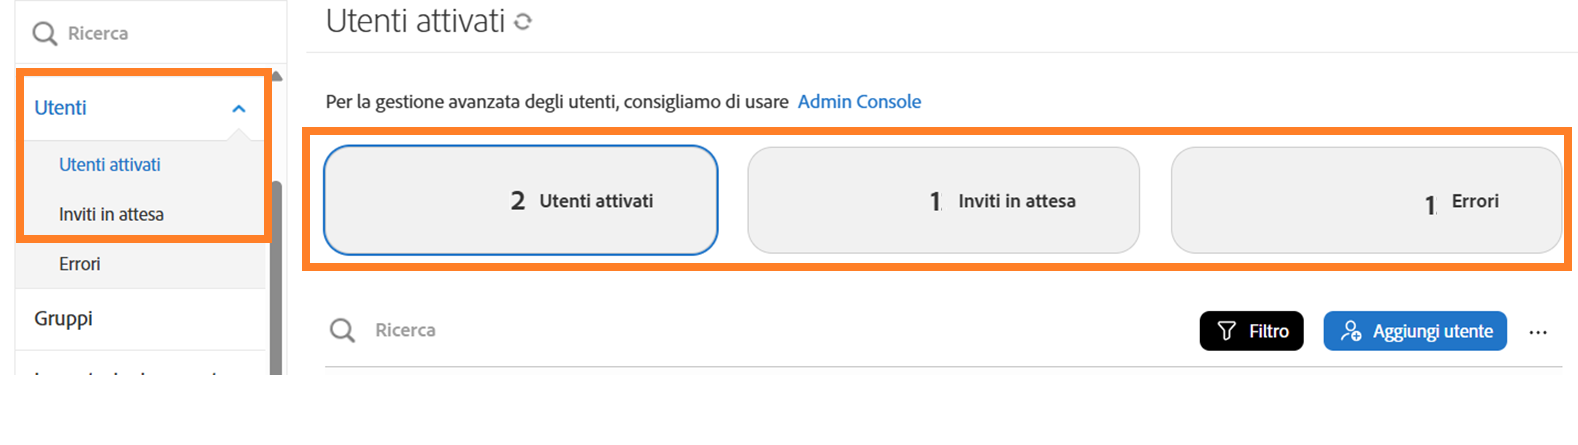Focus the user list Ricerca search field
The height and width of the screenshot is (445, 1578).
click(x=700, y=330)
